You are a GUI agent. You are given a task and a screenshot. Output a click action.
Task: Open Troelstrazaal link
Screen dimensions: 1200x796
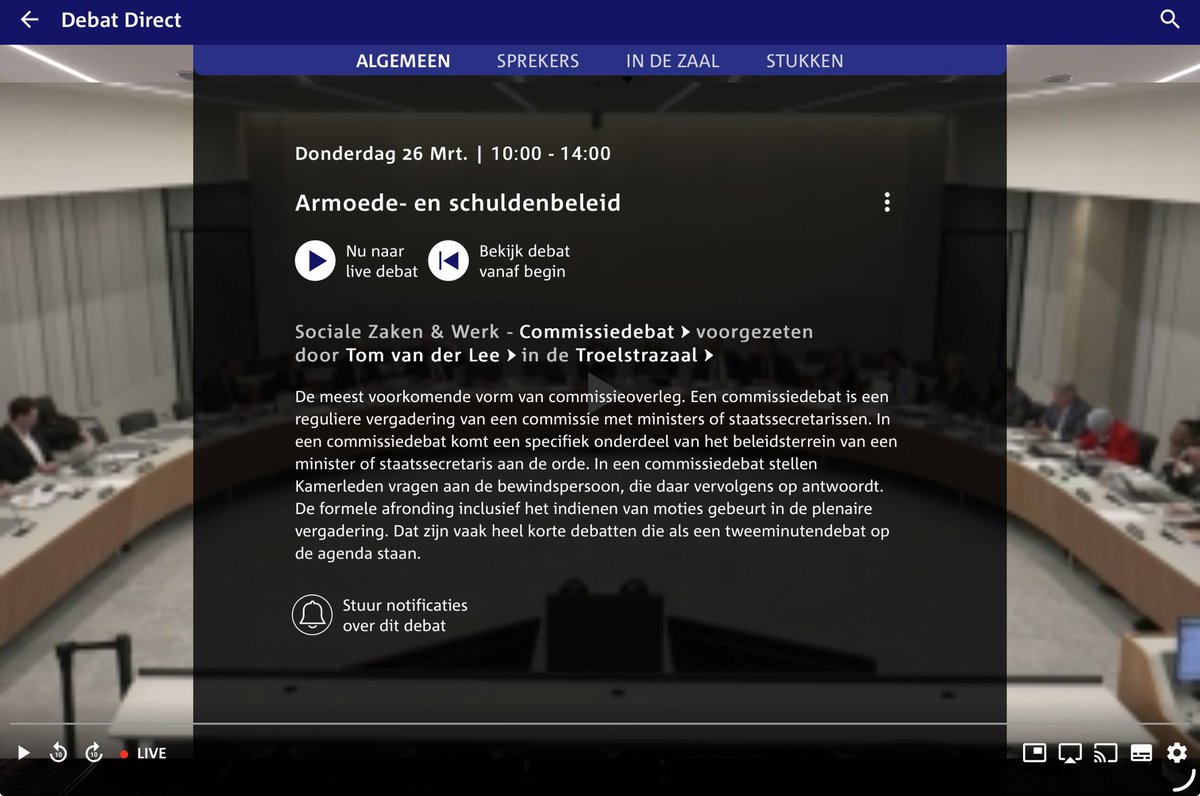click(x=645, y=355)
